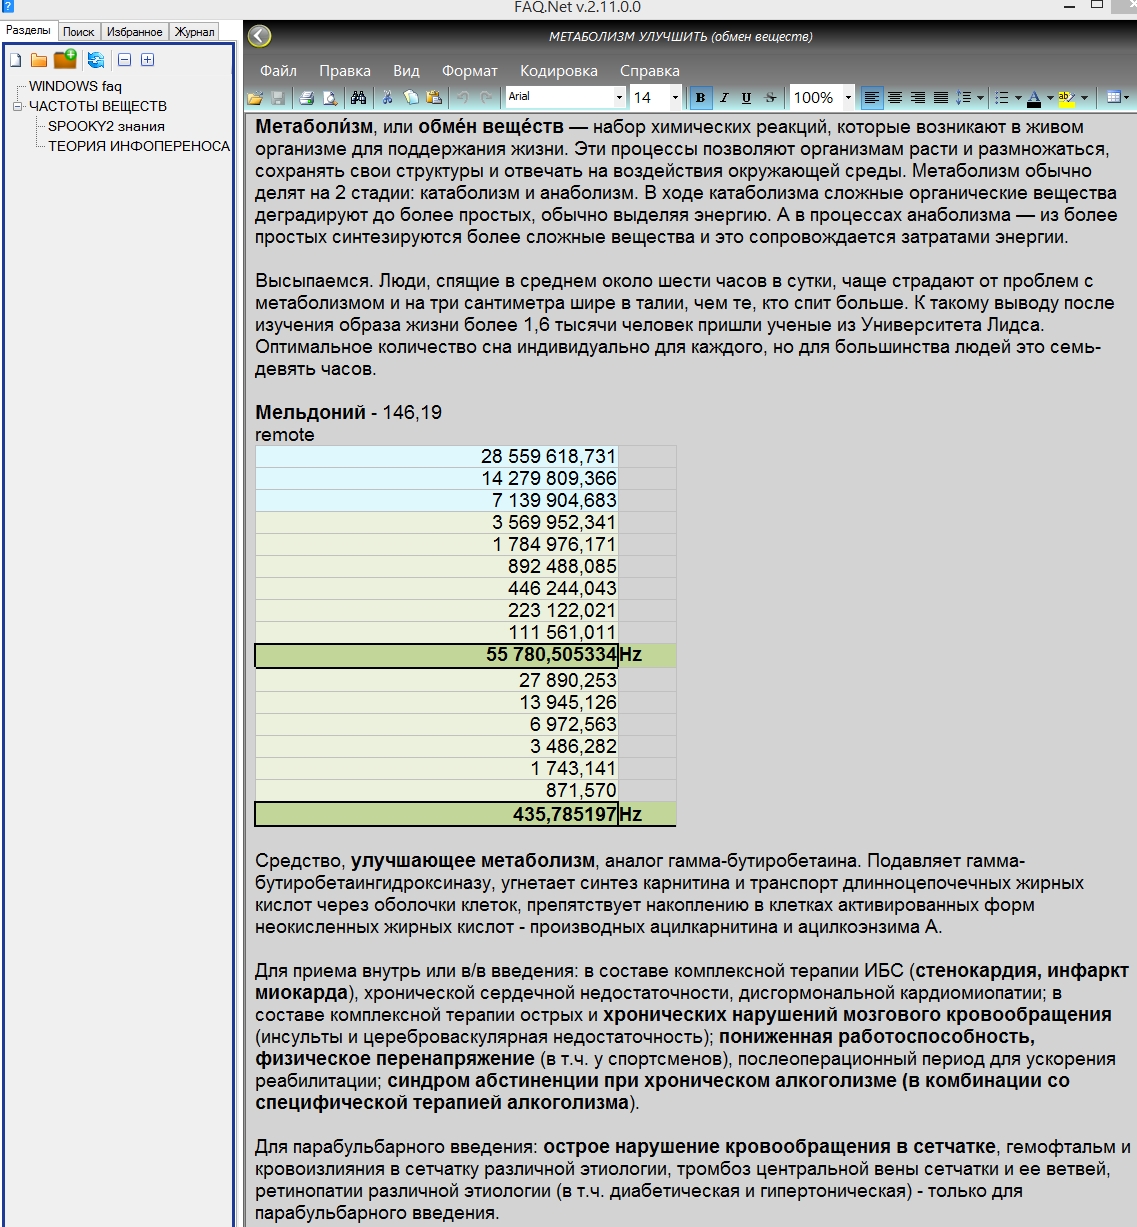Click the blue refresh arrows icon
Image resolution: width=1137 pixels, height=1227 pixels.
(x=96, y=60)
